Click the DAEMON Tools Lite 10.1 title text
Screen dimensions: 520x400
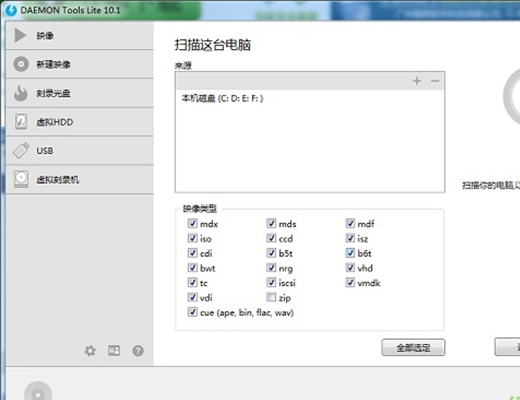(70, 10)
